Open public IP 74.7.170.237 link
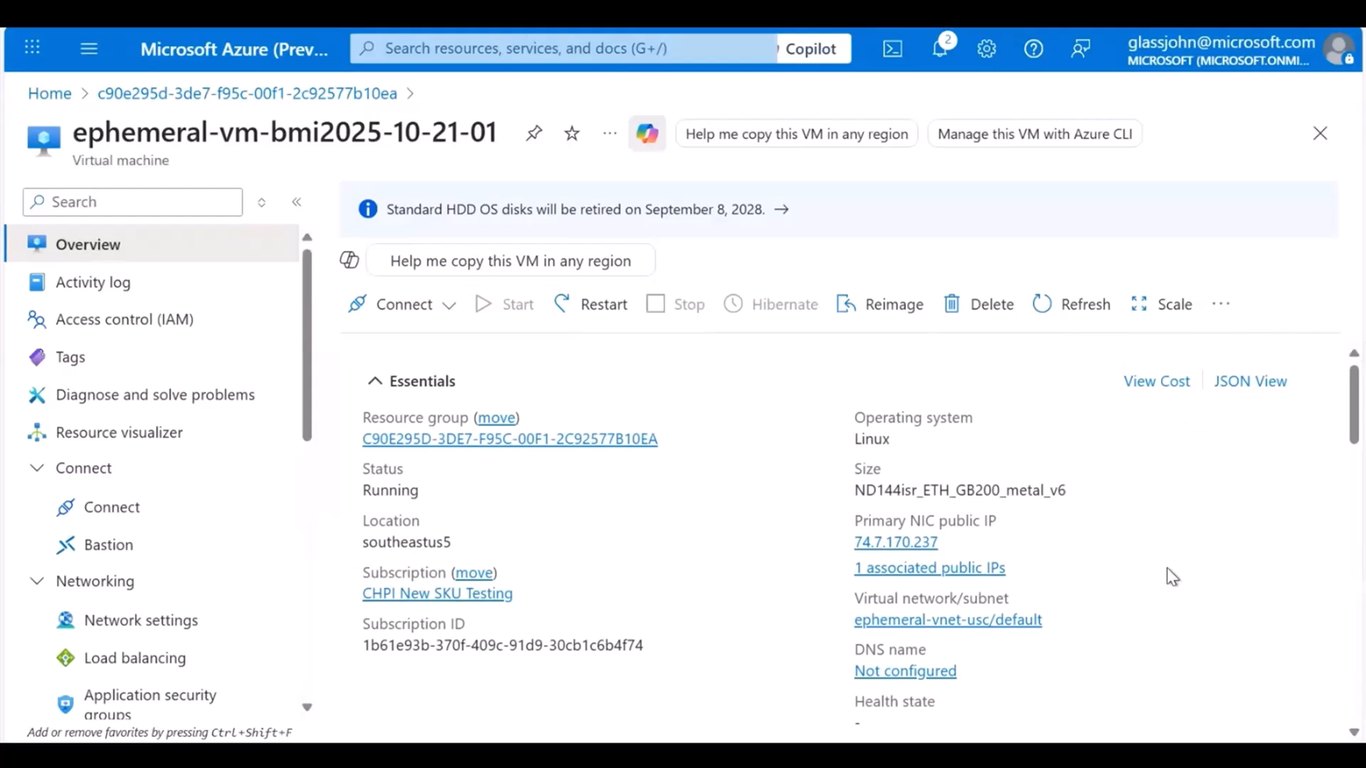This screenshot has width=1366, height=768. pyautogui.click(x=896, y=542)
